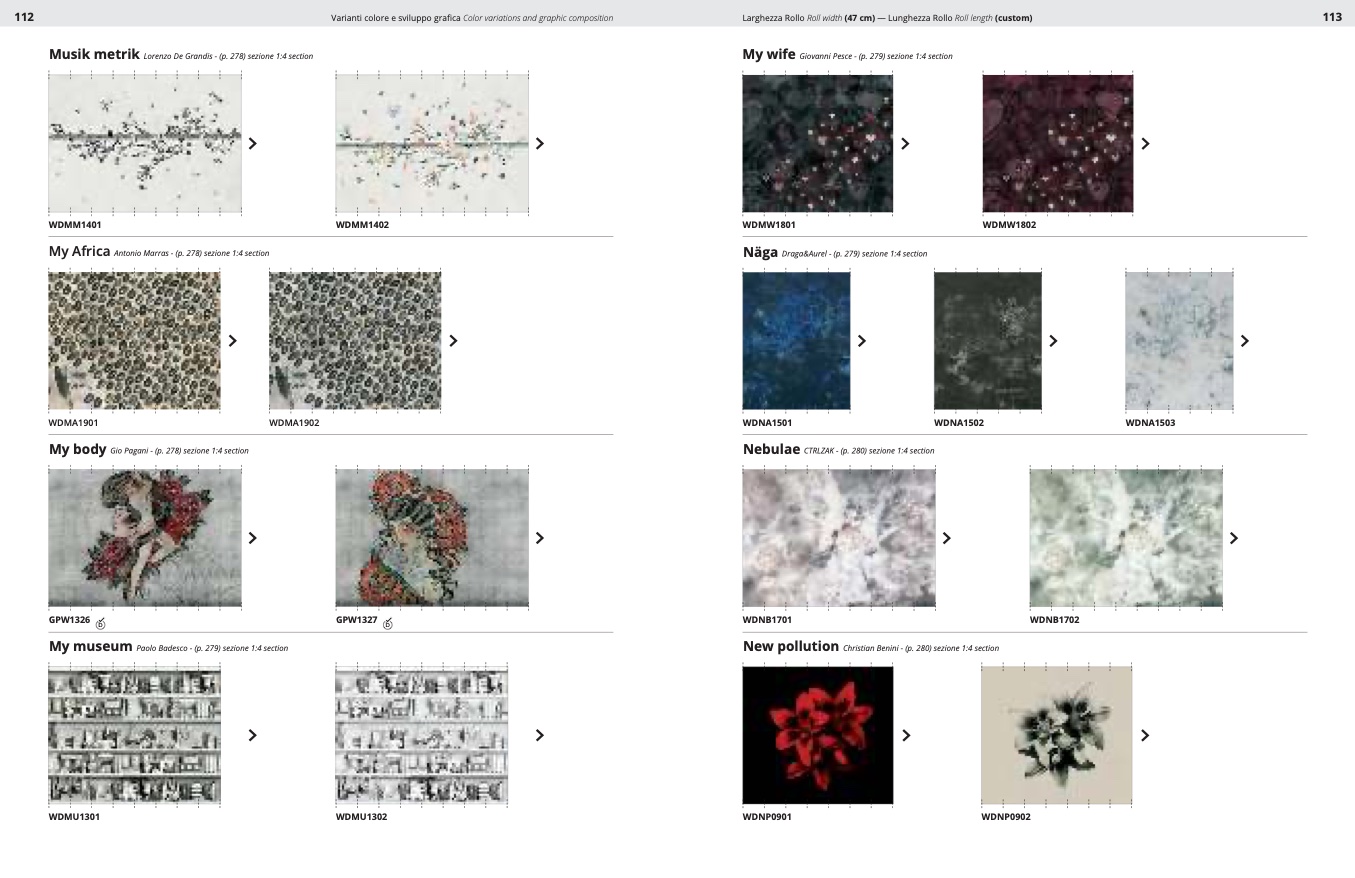Click the arrow right of the red flower WDNP0901
Viewport: 1355px width, 878px height.
coord(906,735)
